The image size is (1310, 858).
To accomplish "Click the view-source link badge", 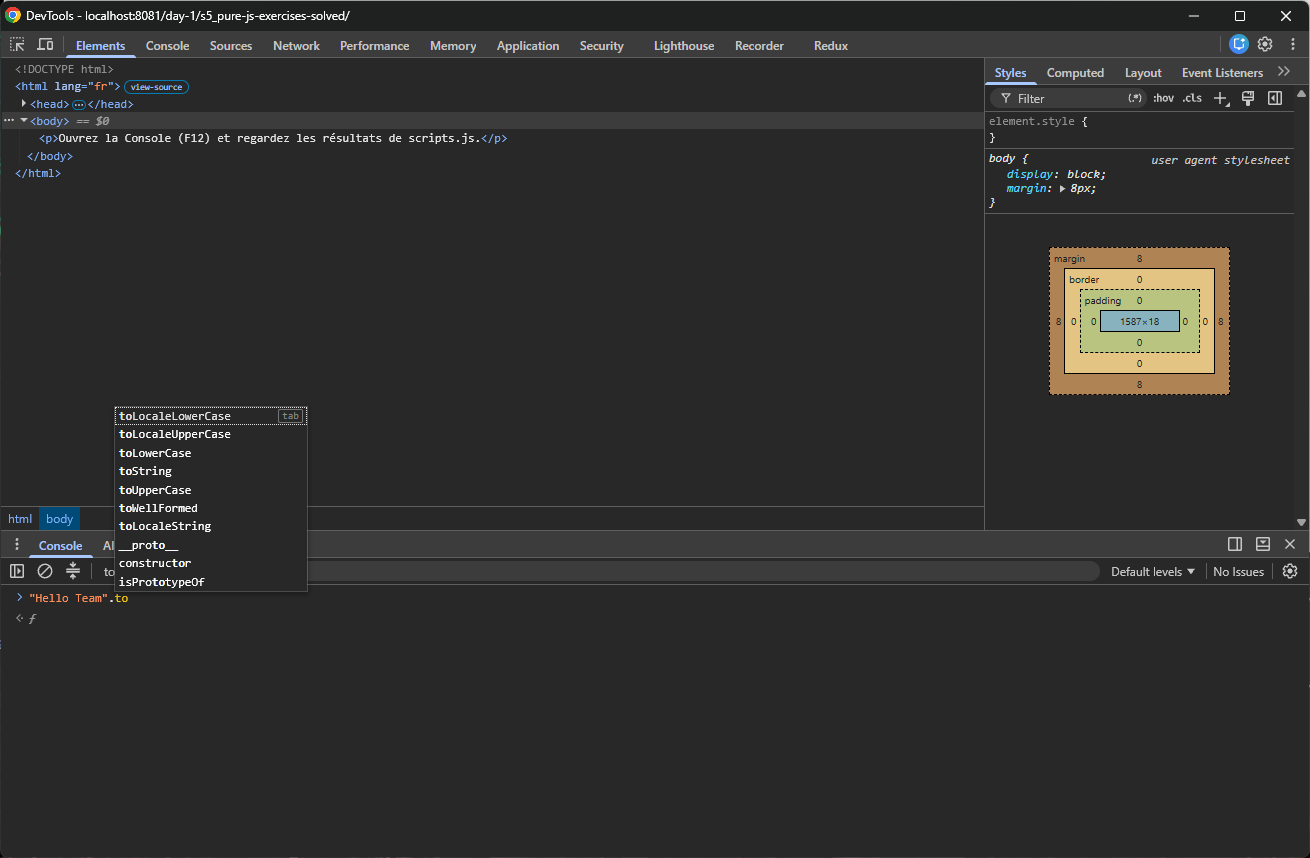I will (156, 87).
